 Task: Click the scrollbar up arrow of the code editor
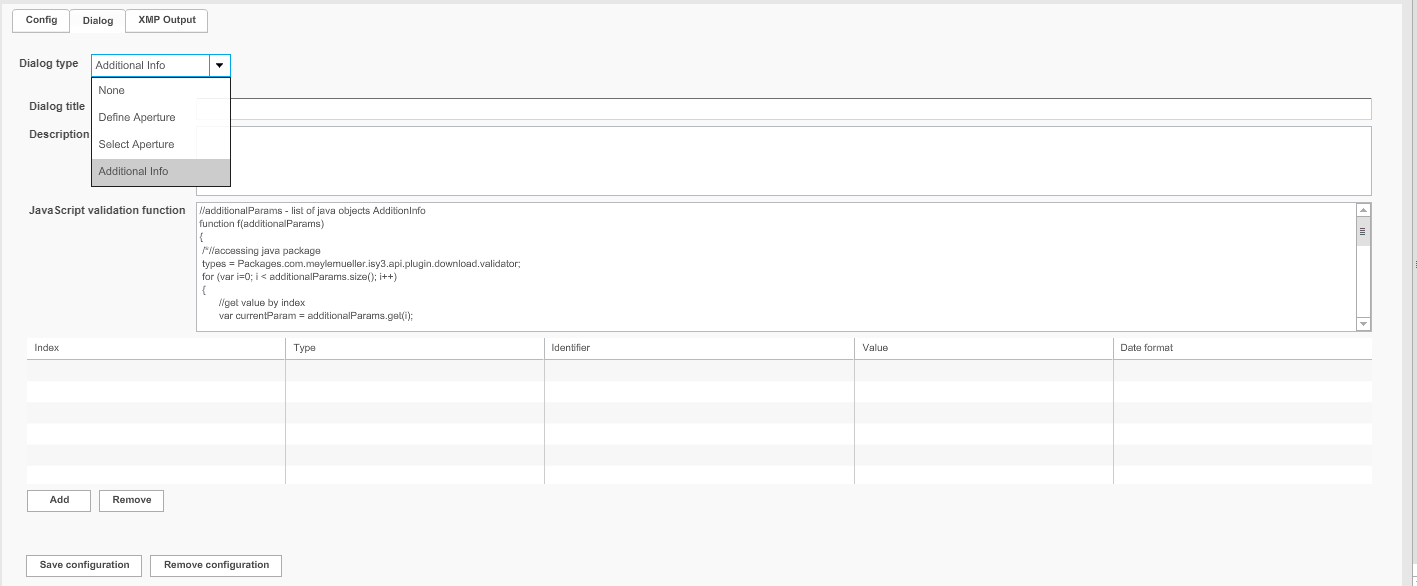pos(1362,210)
